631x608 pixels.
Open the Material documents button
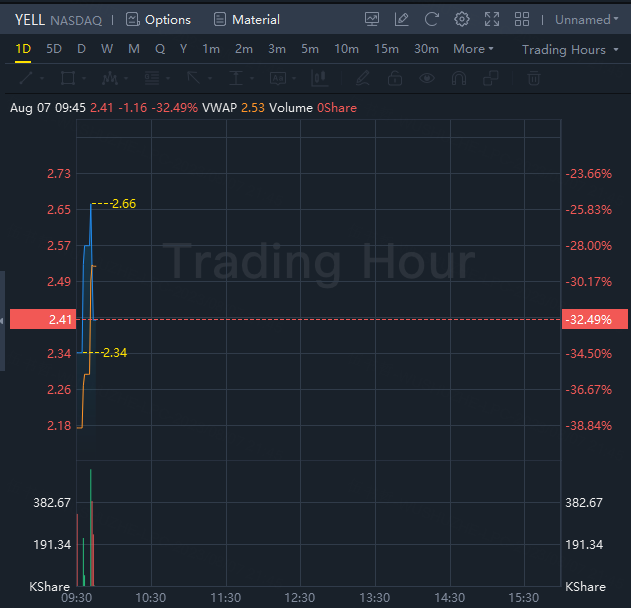(x=246, y=20)
